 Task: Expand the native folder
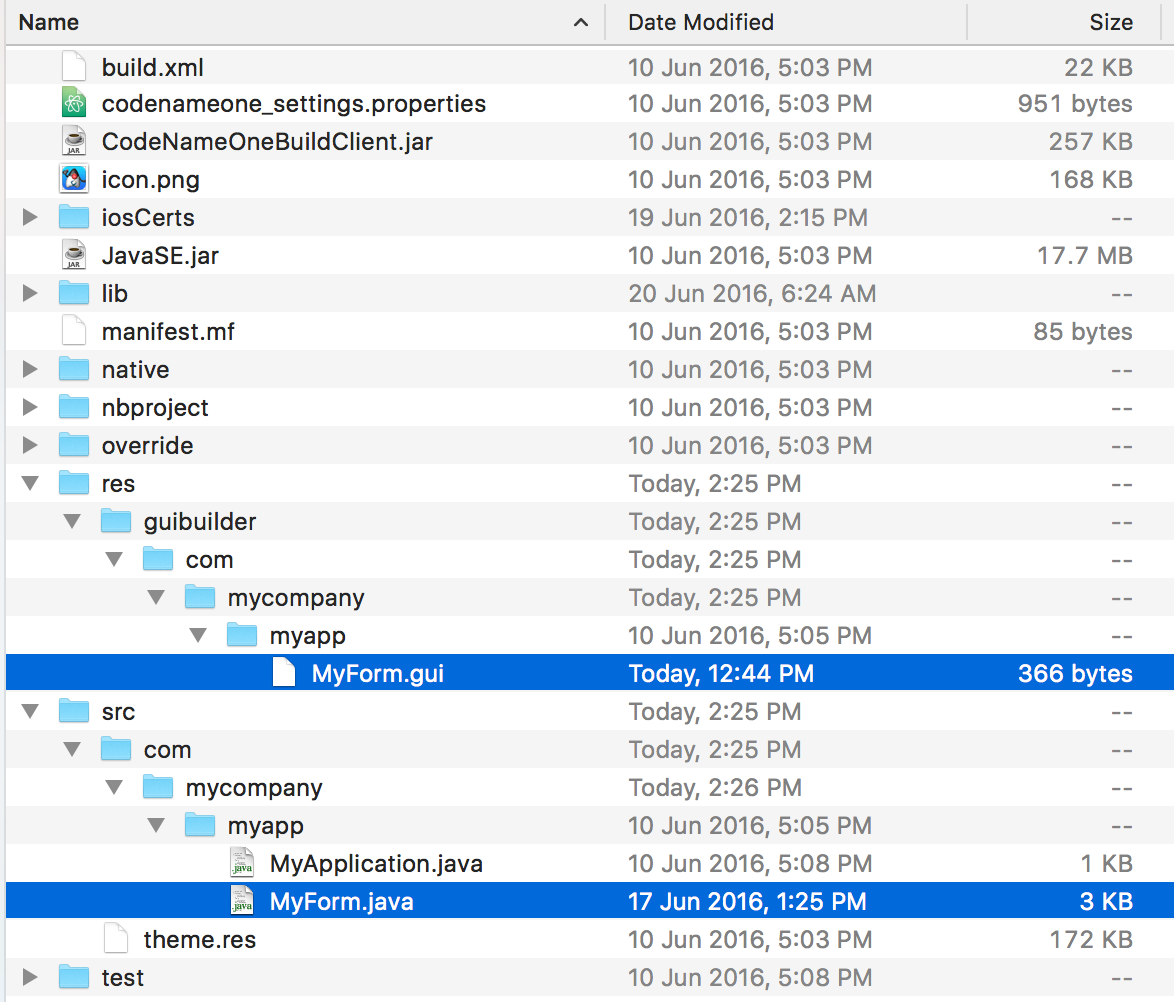(x=29, y=369)
